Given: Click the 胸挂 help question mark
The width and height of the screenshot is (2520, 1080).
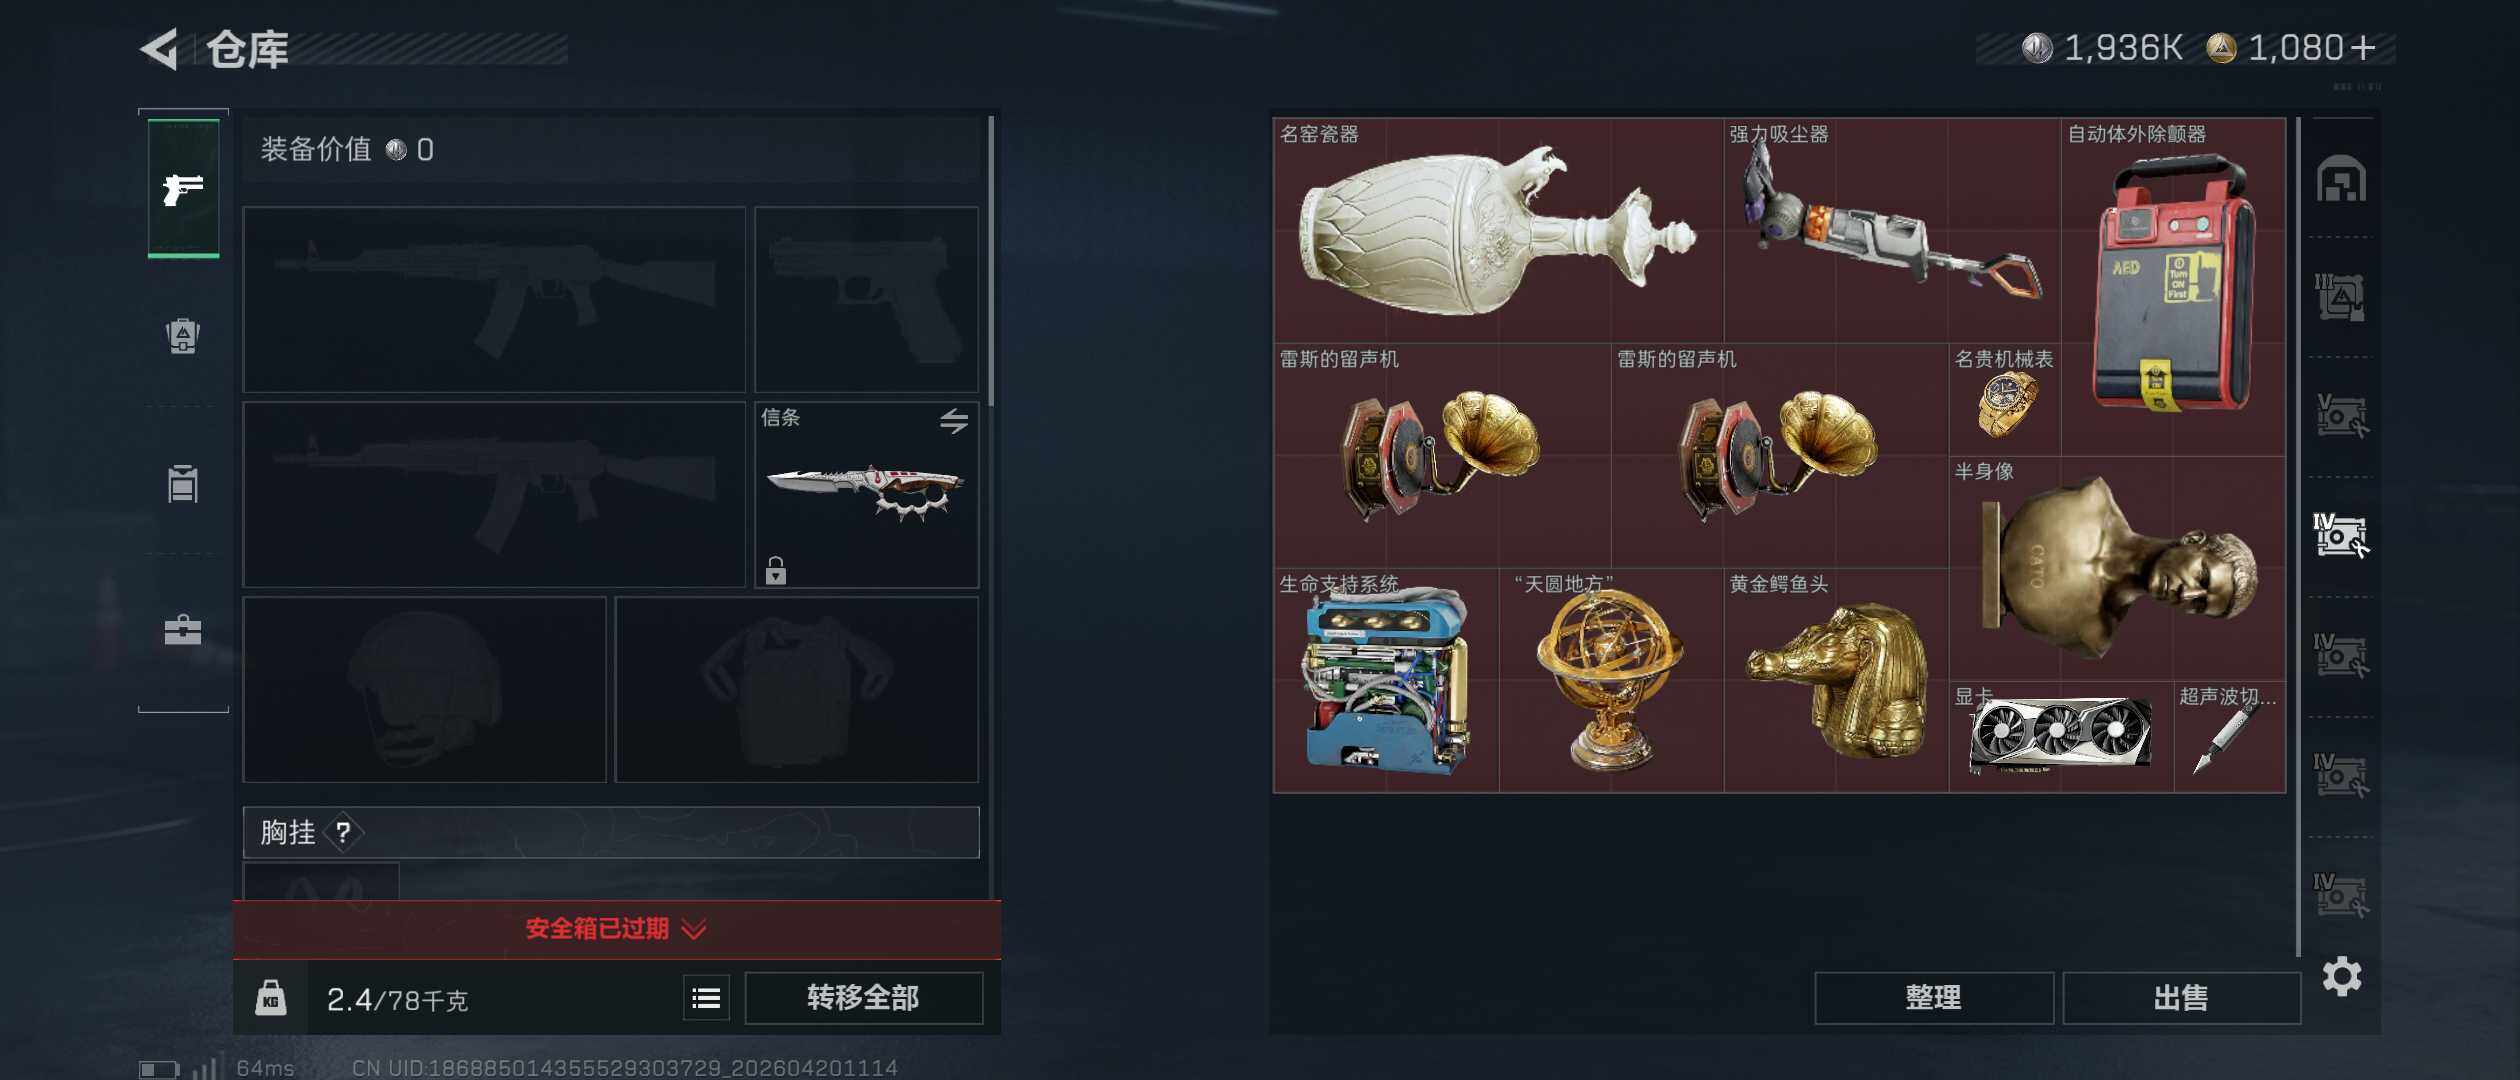Looking at the screenshot, I should tap(343, 832).
